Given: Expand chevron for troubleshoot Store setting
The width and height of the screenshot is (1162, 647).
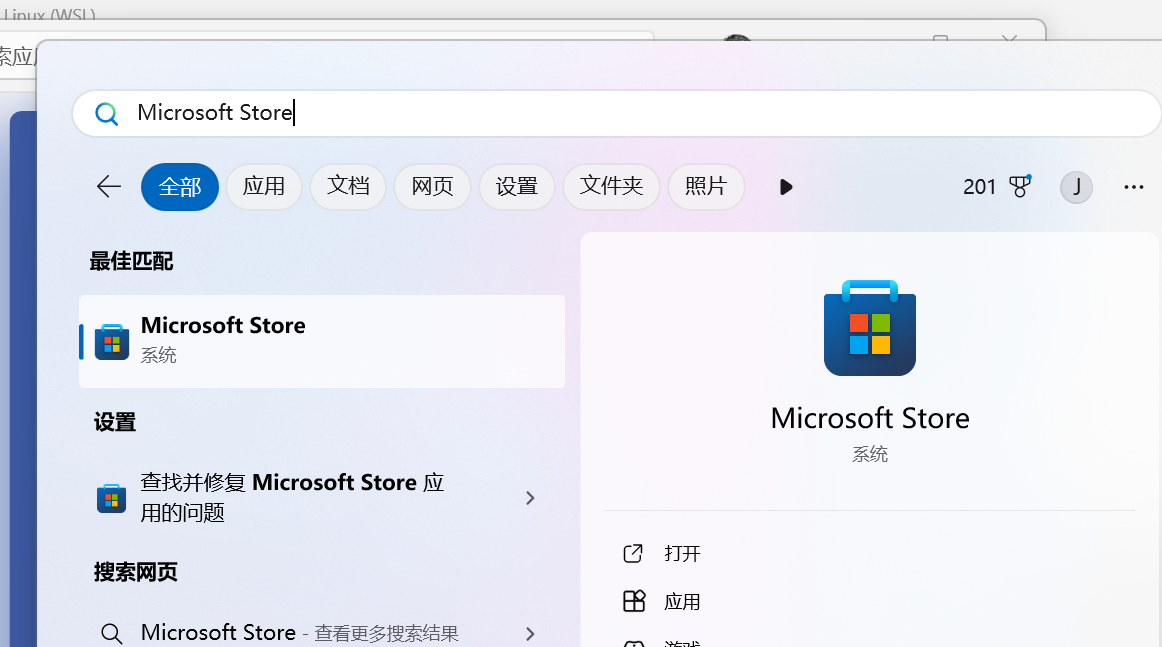Looking at the screenshot, I should (x=530, y=498).
